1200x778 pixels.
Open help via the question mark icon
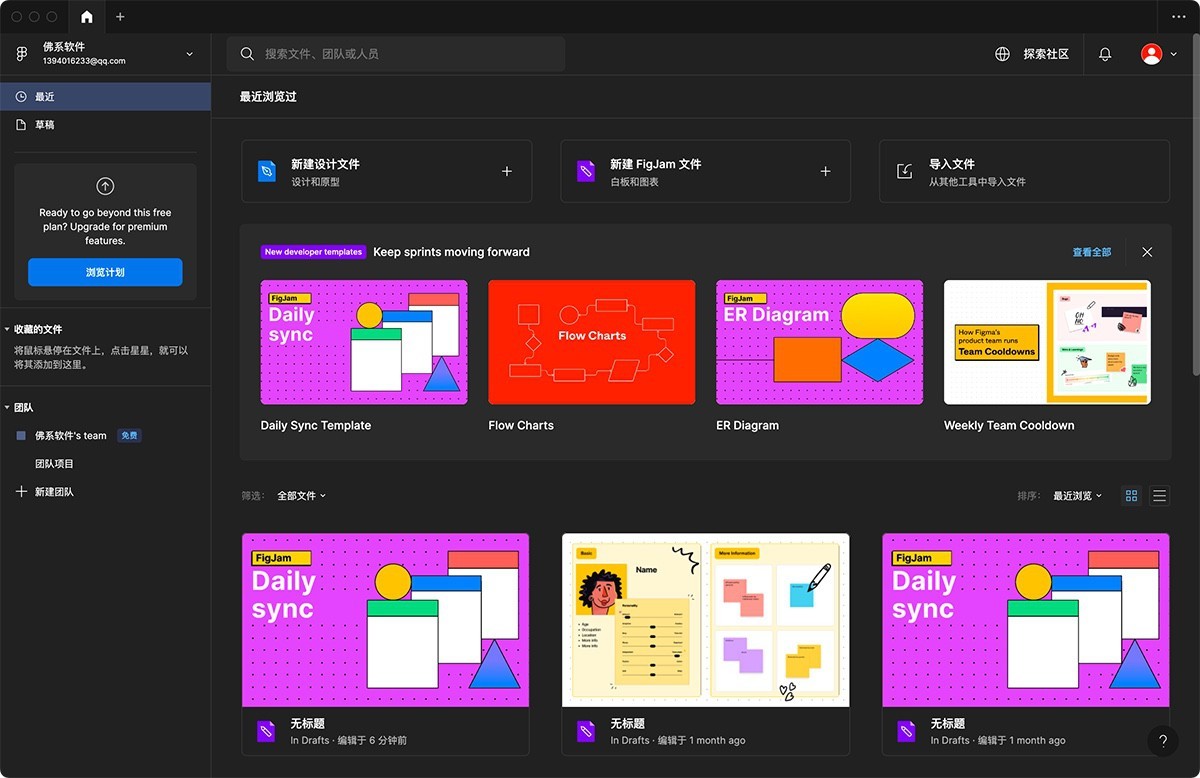[1163, 741]
